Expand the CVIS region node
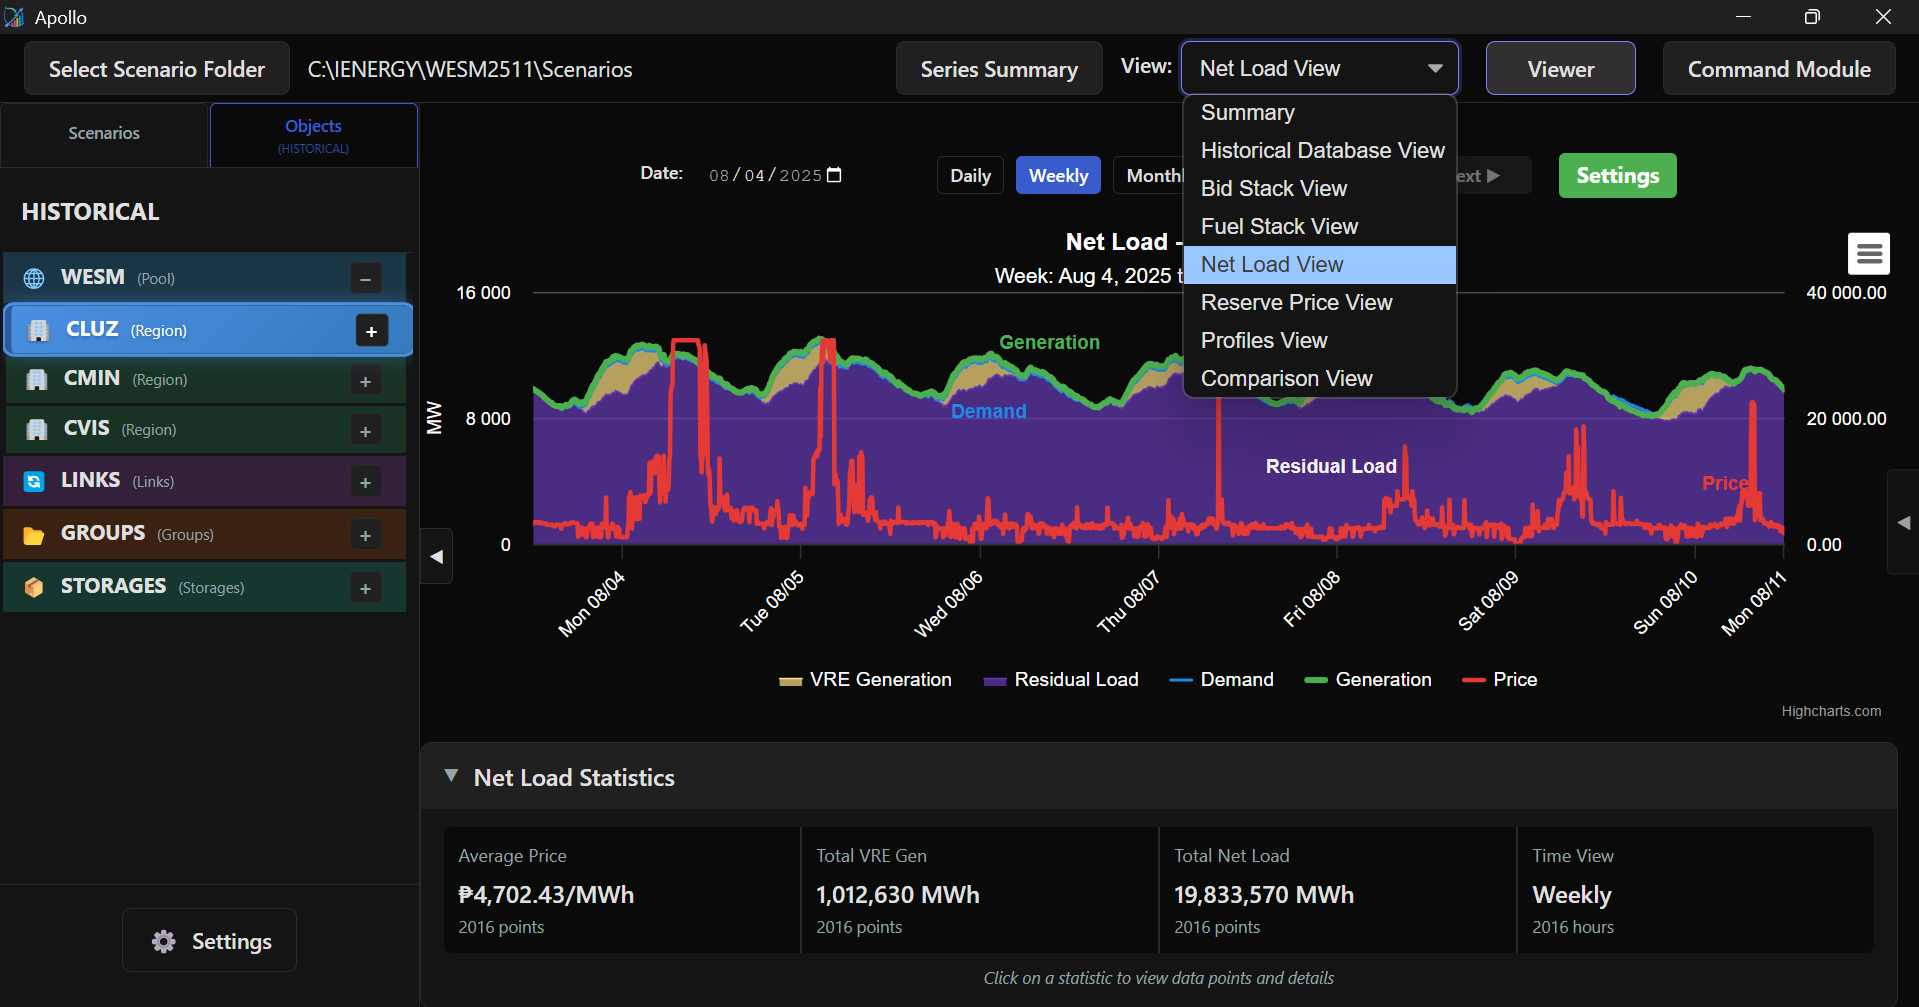 pyautogui.click(x=365, y=431)
